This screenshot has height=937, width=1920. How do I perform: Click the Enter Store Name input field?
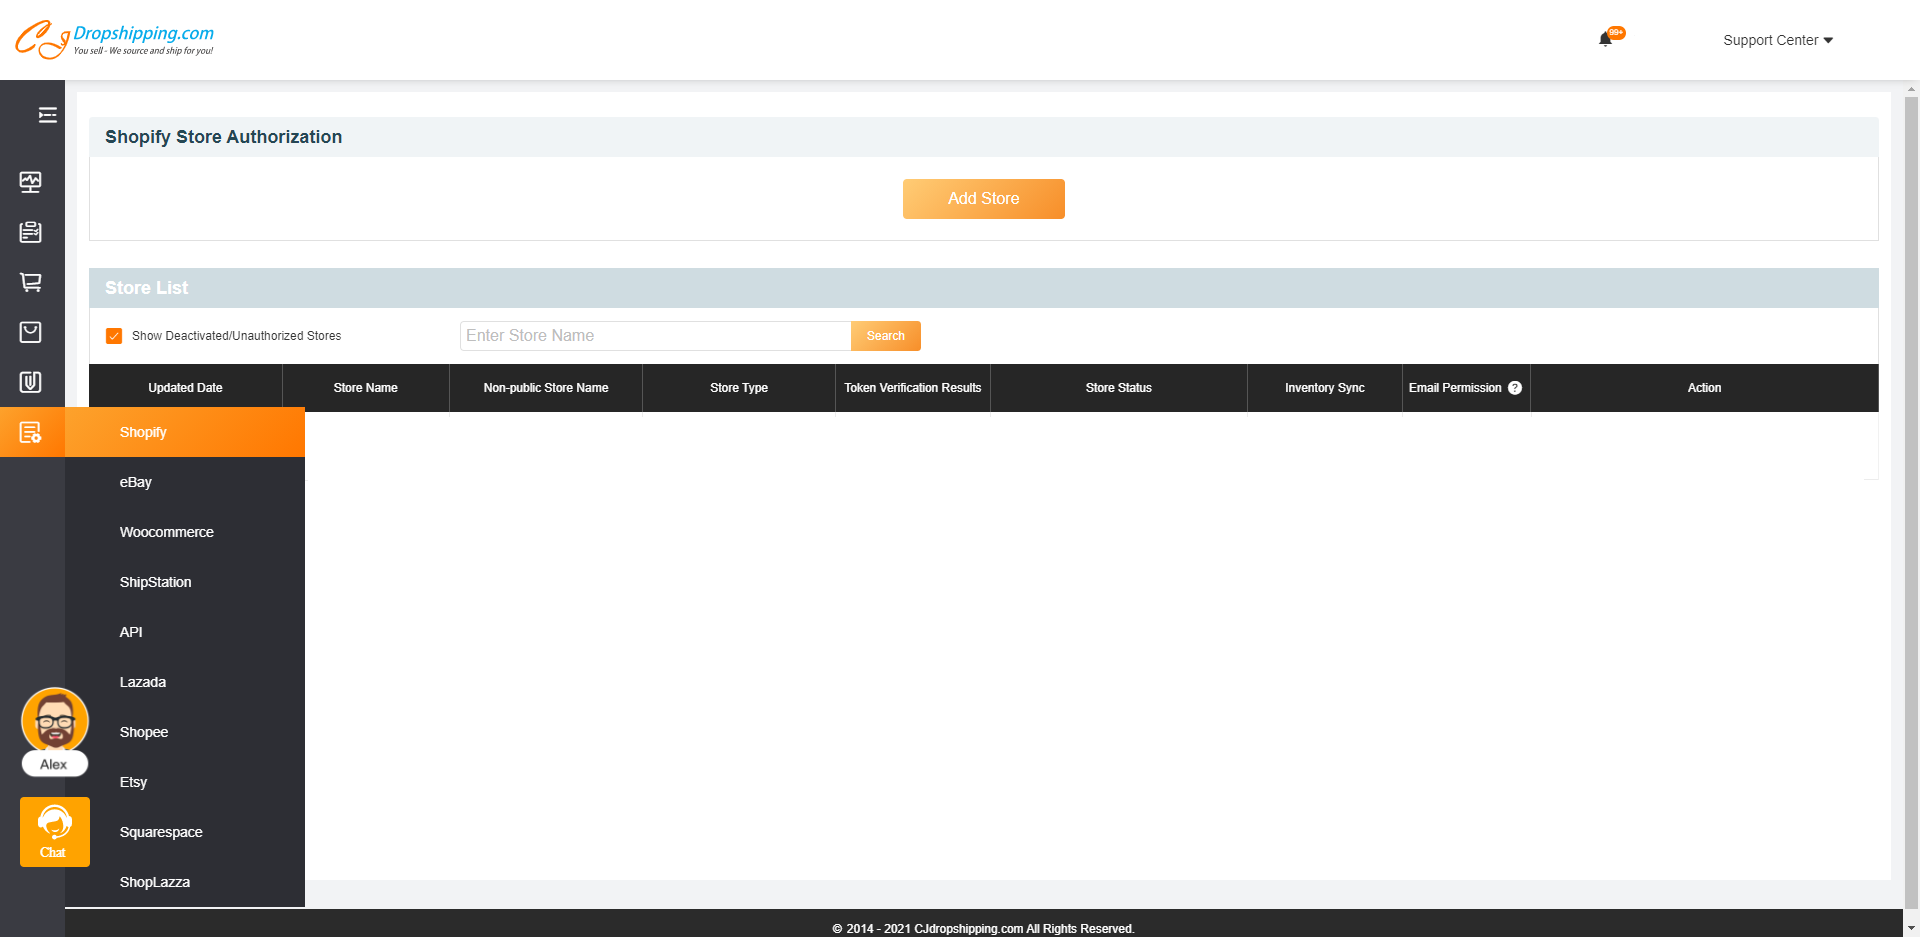coord(655,336)
